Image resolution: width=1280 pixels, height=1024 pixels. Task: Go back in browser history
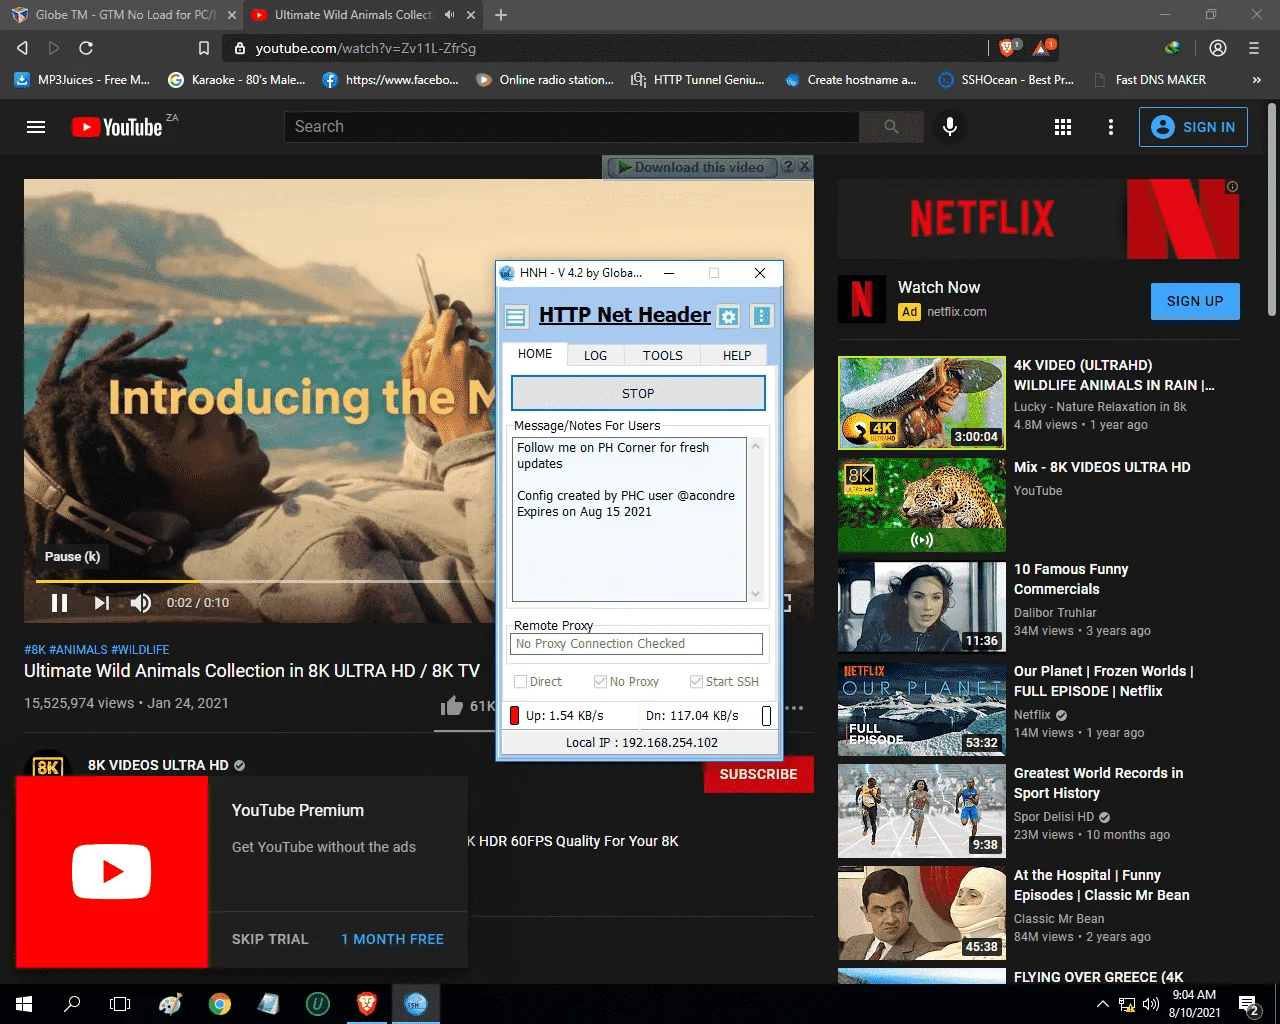coord(22,48)
